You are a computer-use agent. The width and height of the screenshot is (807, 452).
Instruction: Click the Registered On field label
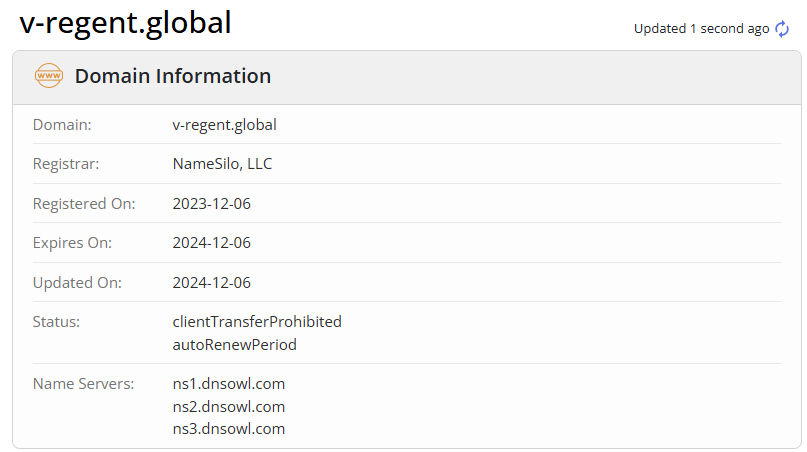(x=84, y=204)
